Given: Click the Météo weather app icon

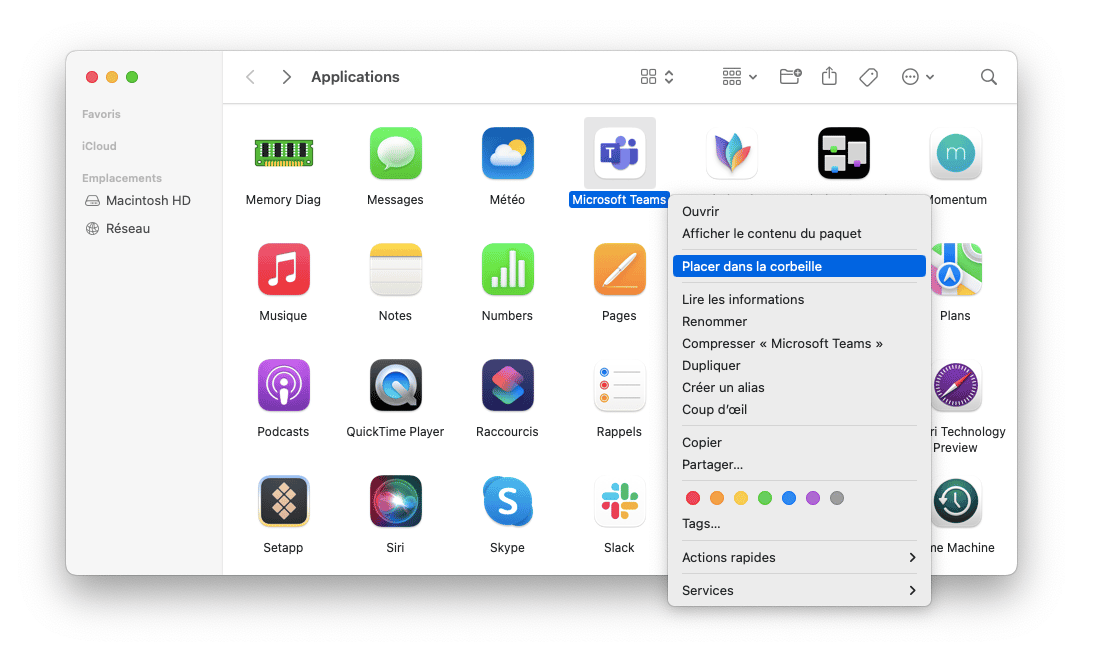Looking at the screenshot, I should point(507,153).
